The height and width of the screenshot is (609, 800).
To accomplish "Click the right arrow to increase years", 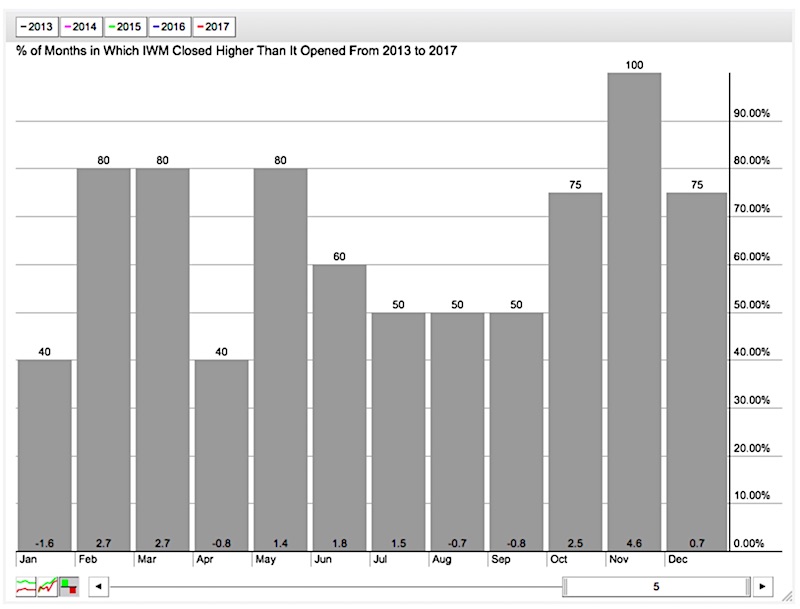I will point(763,587).
